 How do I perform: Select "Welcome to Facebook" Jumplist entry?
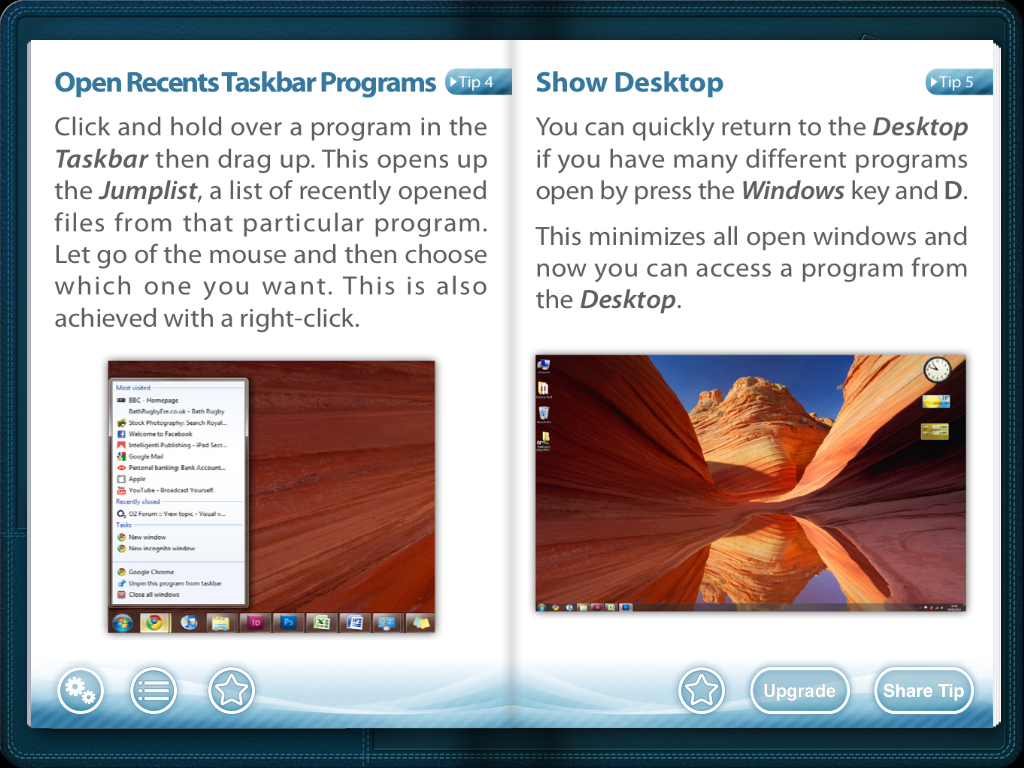[x=160, y=434]
